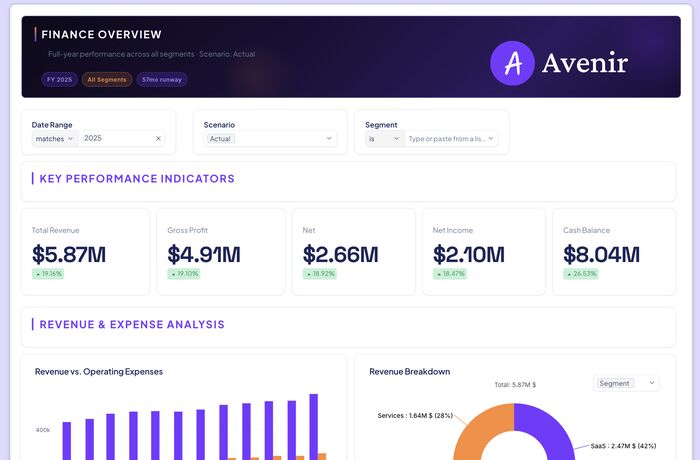Click the 'Services : 1.64M $ (28%)' label
Image resolution: width=700 pixels, height=460 pixels.
coord(415,415)
